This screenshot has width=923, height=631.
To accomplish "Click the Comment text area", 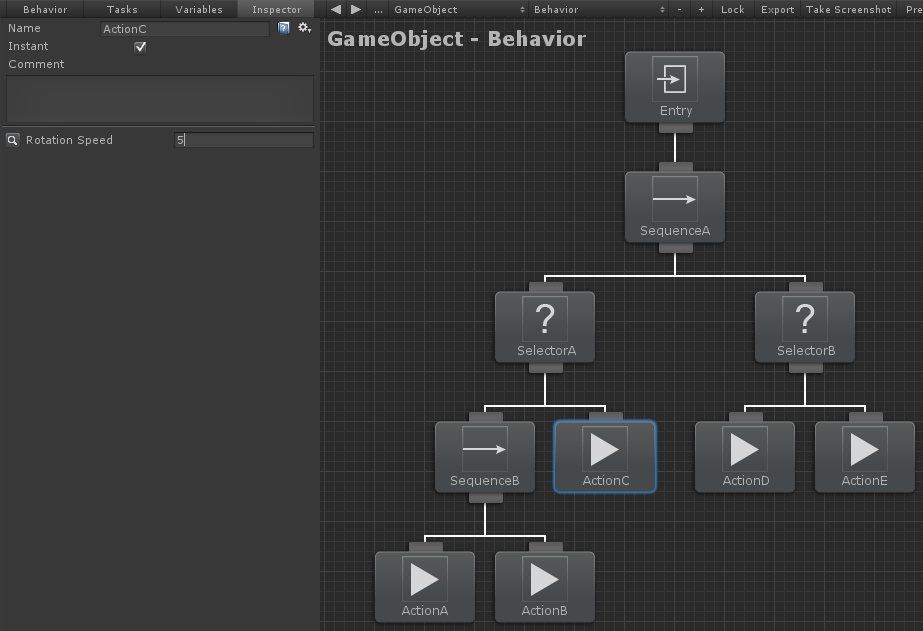I will pos(160,99).
